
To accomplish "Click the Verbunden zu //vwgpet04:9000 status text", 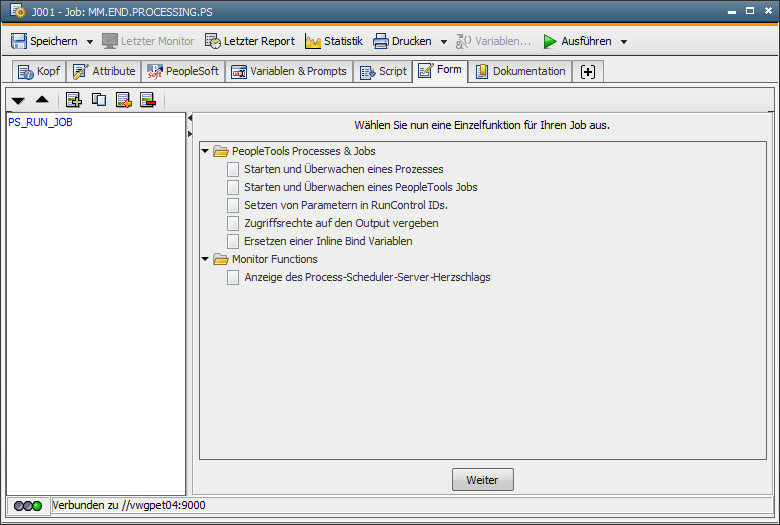I will pyautogui.click(x=129, y=505).
